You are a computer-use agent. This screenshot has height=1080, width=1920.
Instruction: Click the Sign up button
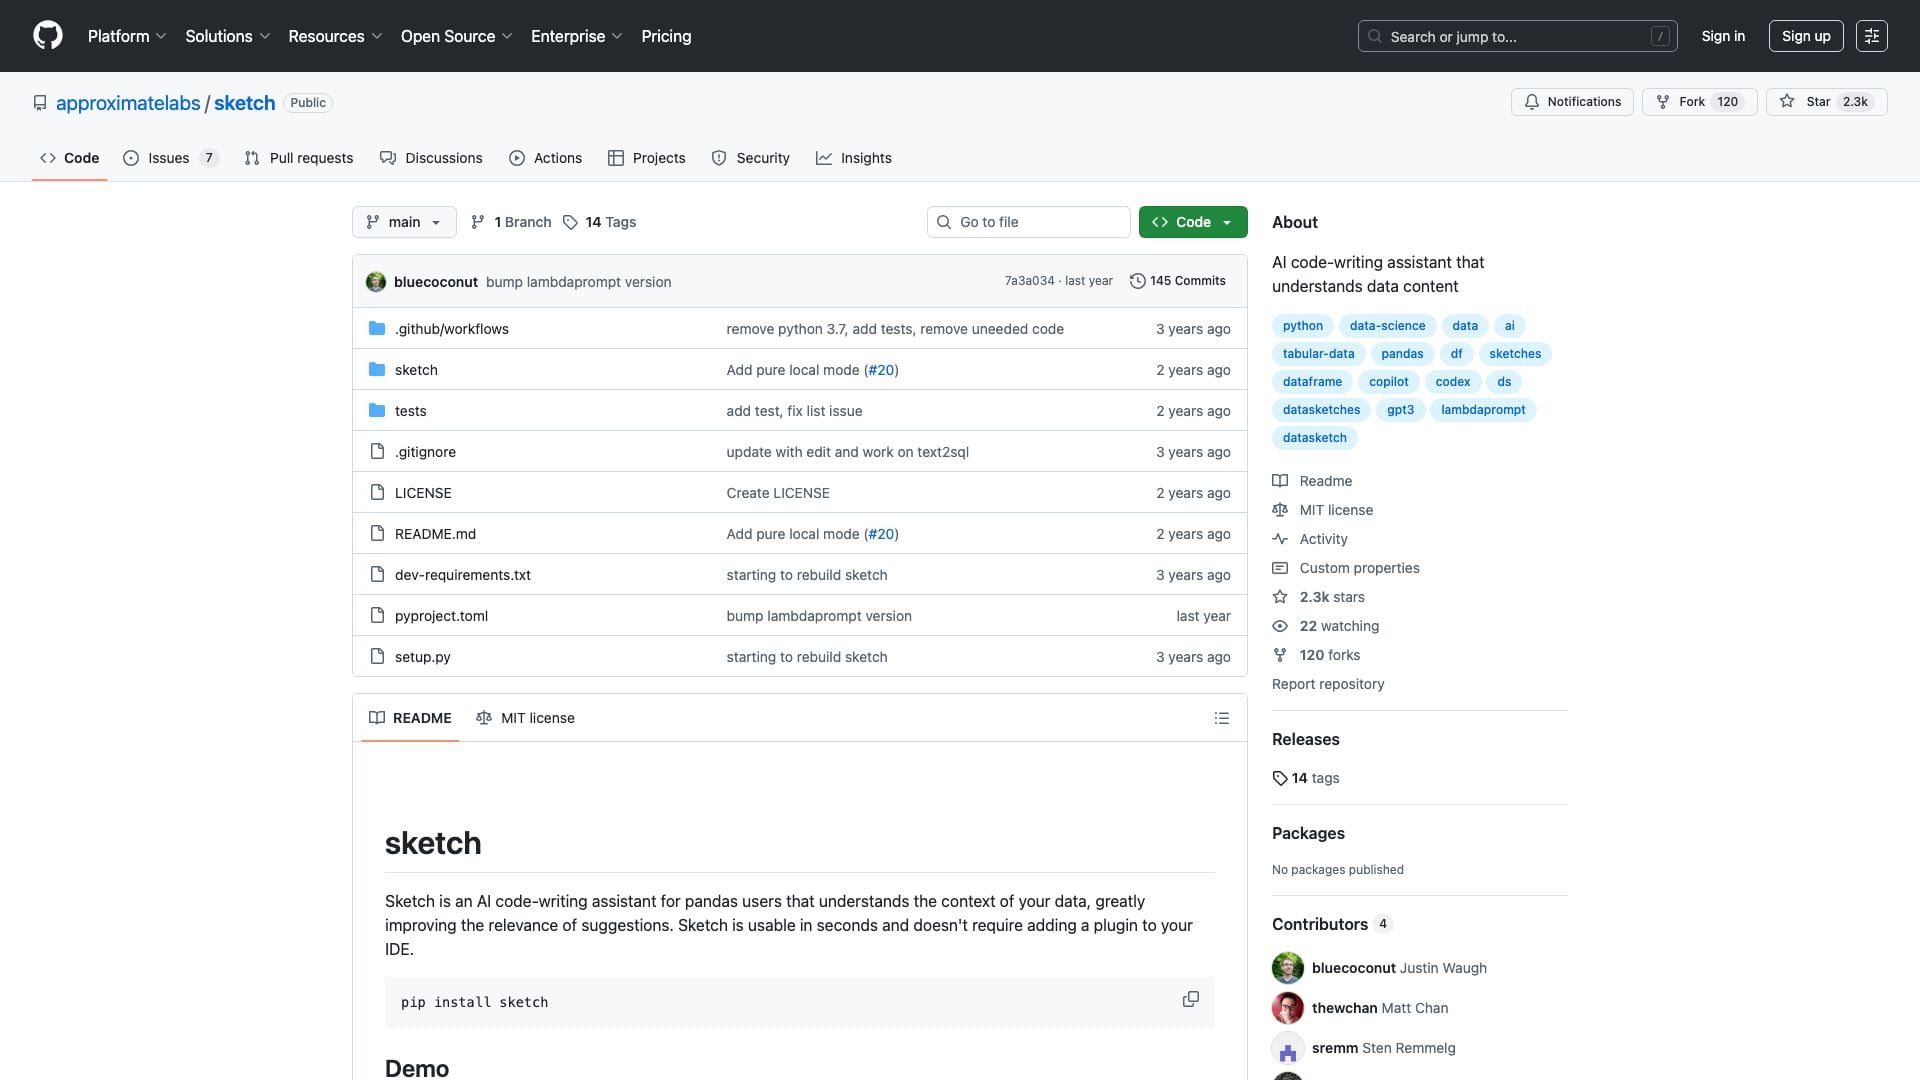pos(1805,36)
